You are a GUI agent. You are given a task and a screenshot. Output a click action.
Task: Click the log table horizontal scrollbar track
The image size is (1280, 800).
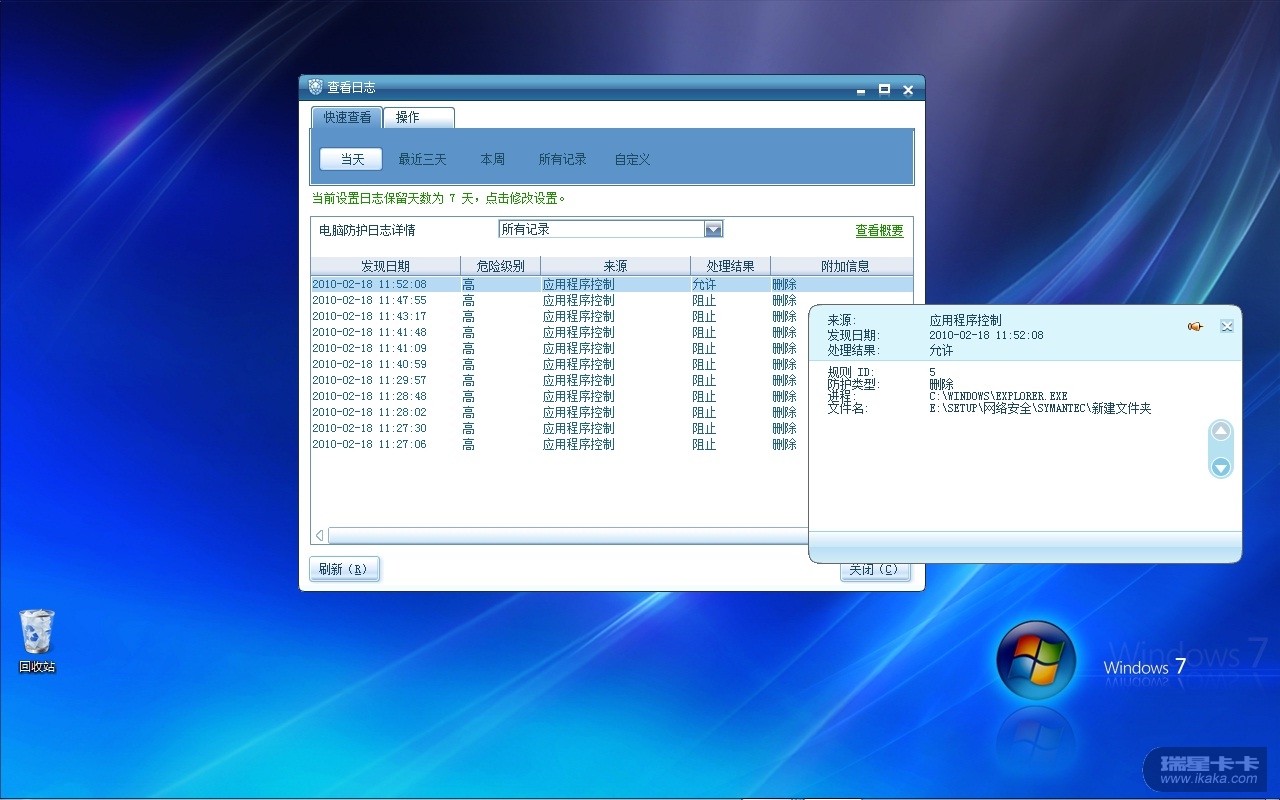click(568, 536)
